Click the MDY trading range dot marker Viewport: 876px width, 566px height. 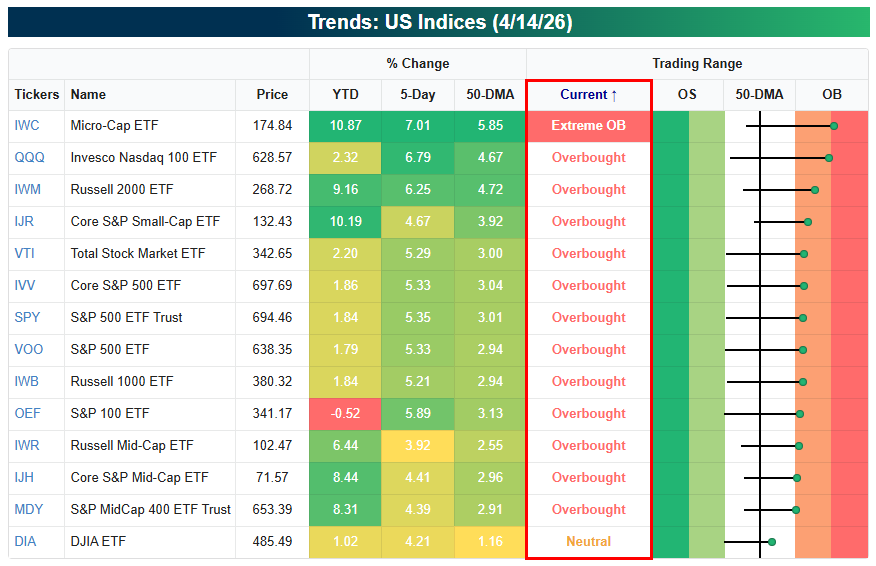point(796,510)
